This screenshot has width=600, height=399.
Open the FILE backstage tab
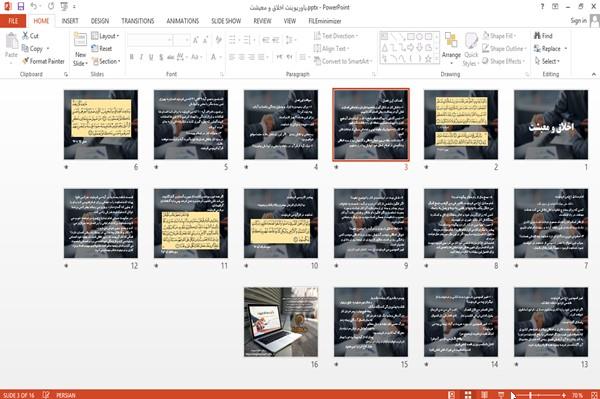pos(13,21)
